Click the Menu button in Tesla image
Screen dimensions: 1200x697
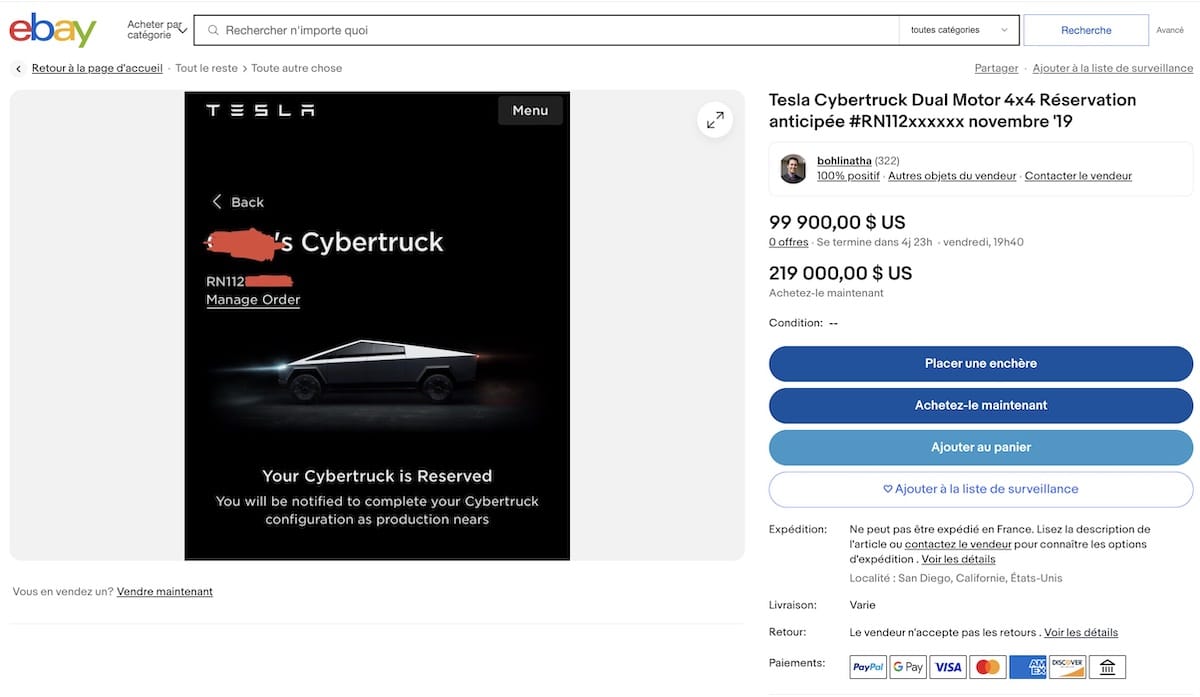[x=530, y=110]
